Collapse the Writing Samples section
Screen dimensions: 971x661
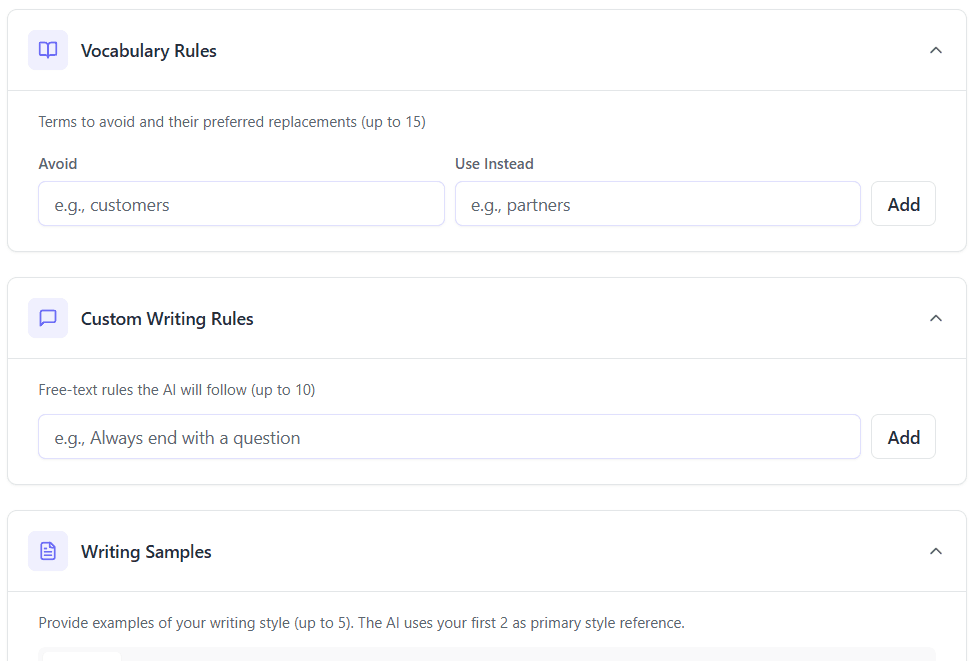click(935, 551)
